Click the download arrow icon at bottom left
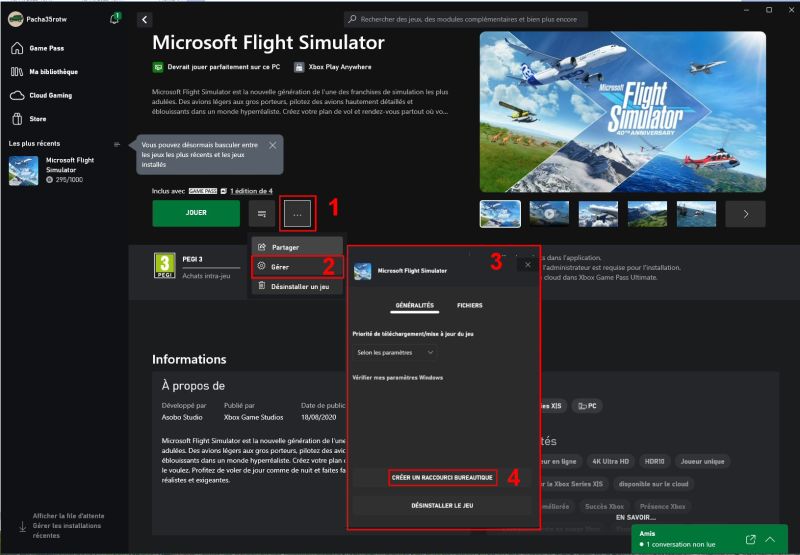Image resolution: width=800 pixels, height=555 pixels. point(22,526)
